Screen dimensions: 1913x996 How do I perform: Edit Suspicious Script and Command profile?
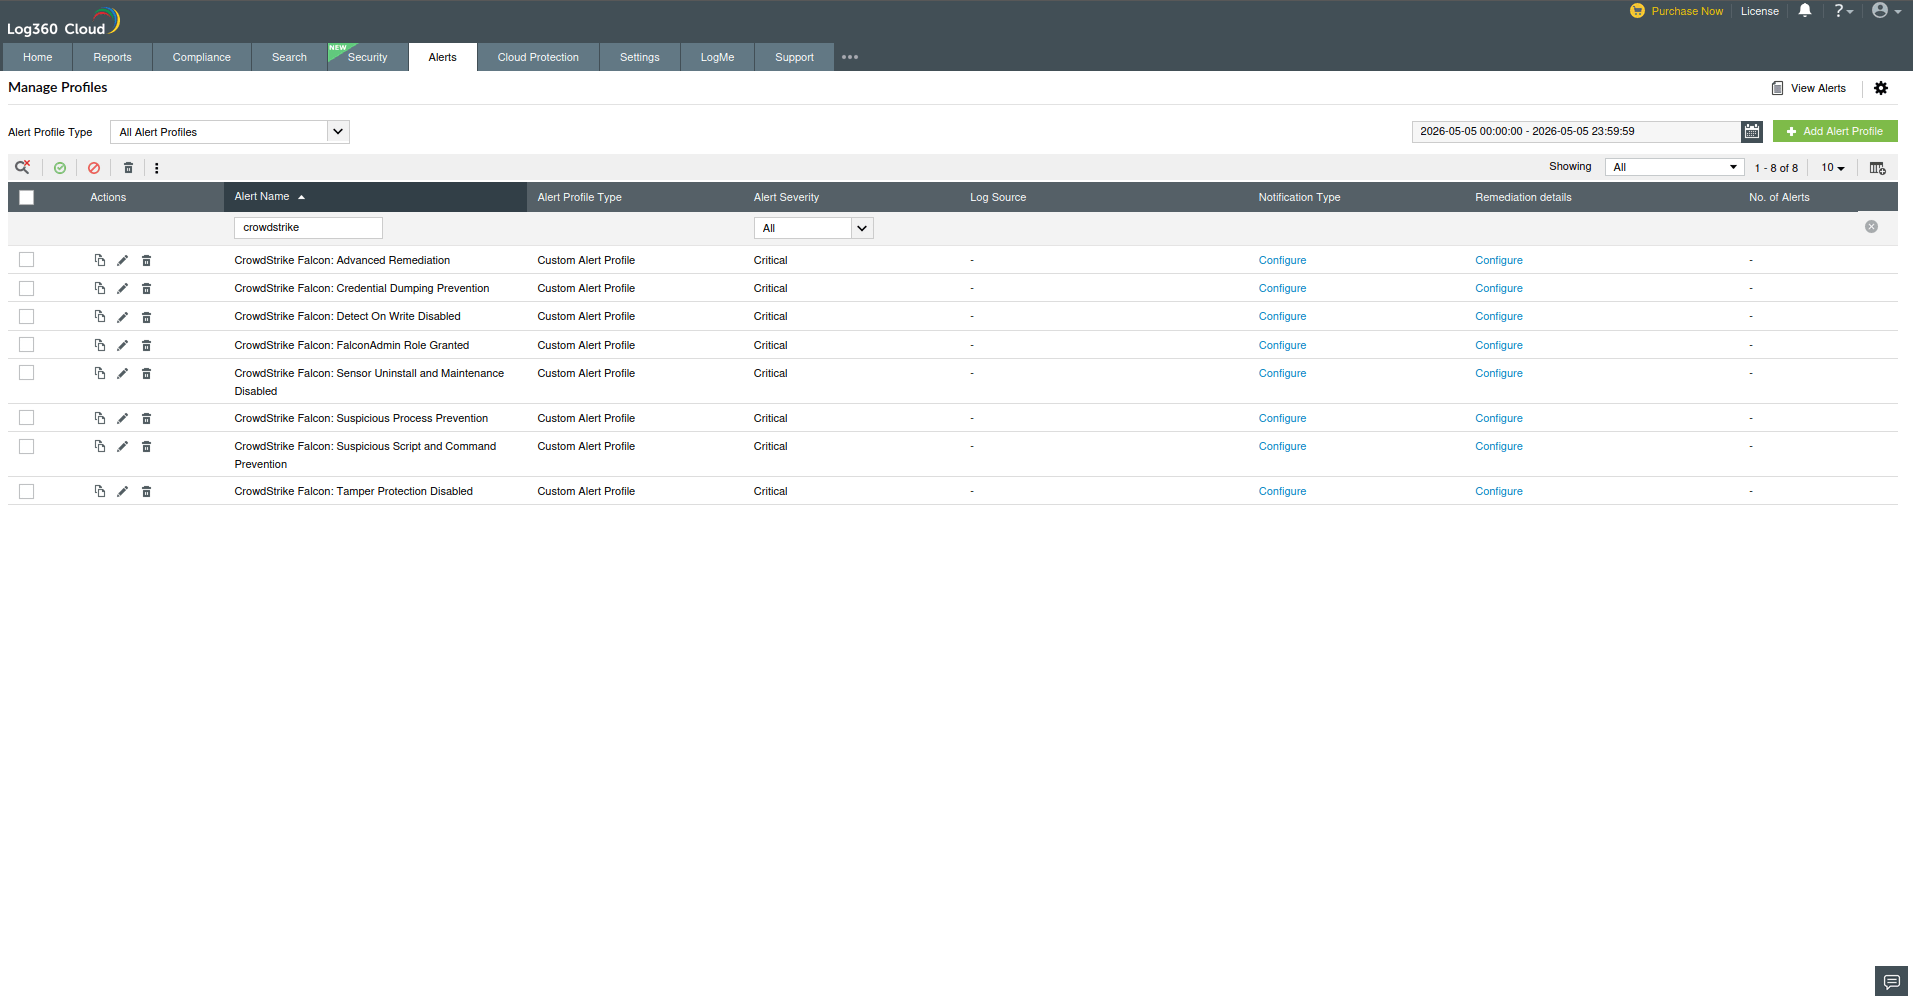122,446
